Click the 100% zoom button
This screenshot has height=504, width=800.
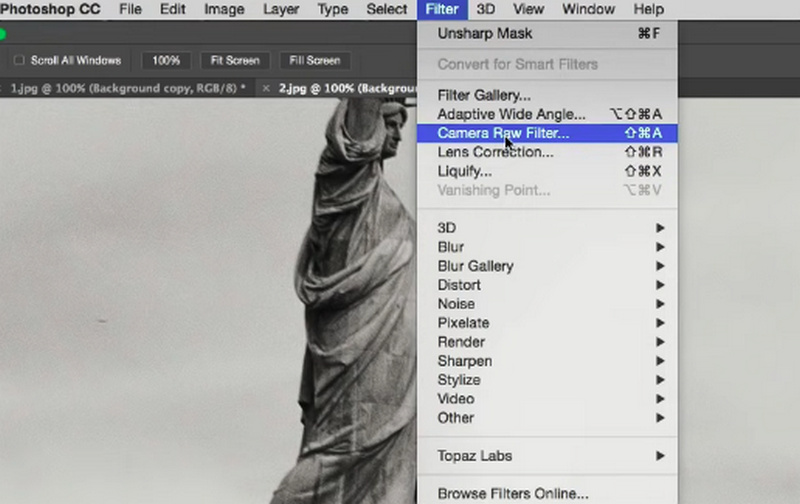pos(166,61)
